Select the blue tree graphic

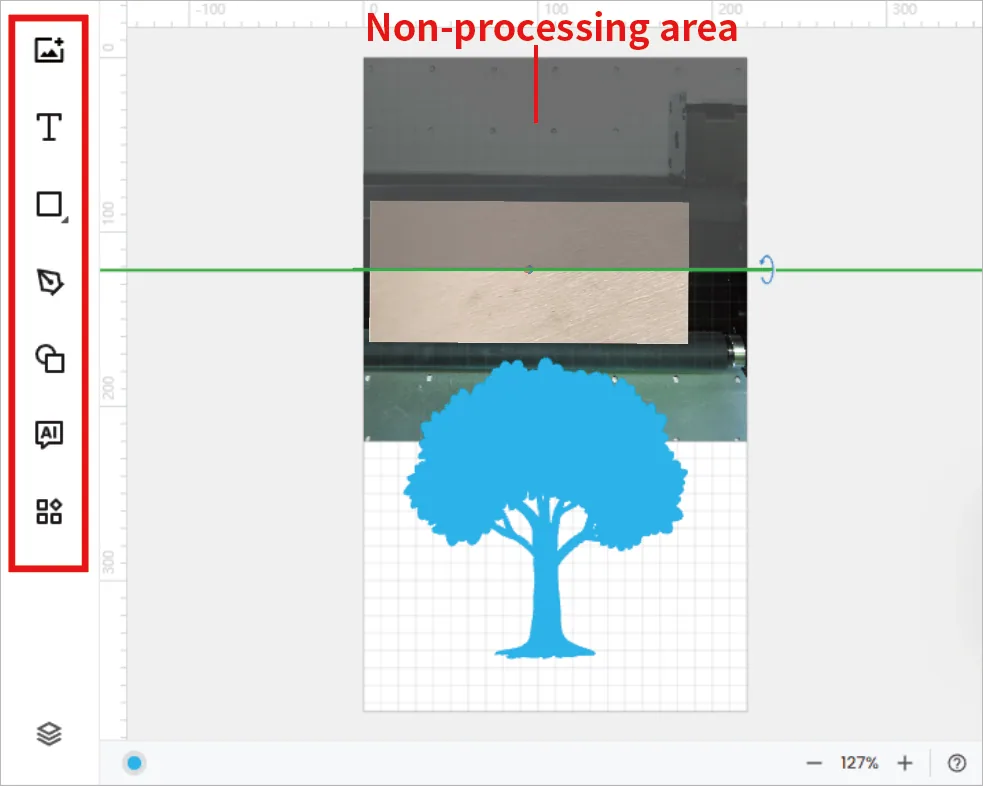pos(545,508)
